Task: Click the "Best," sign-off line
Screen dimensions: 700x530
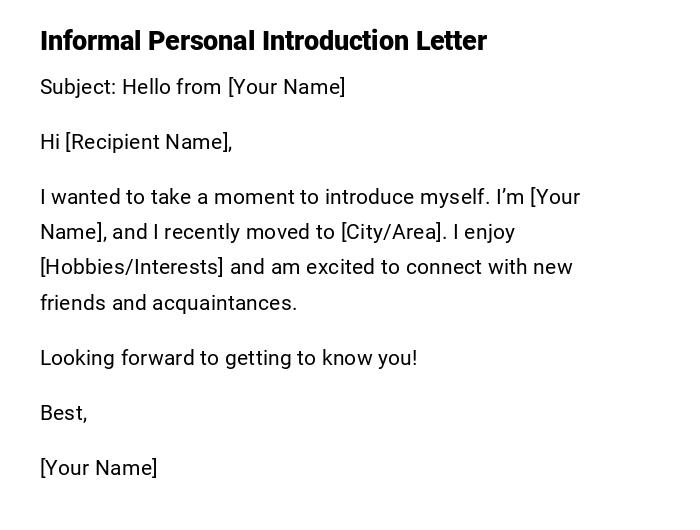Action: coord(63,413)
